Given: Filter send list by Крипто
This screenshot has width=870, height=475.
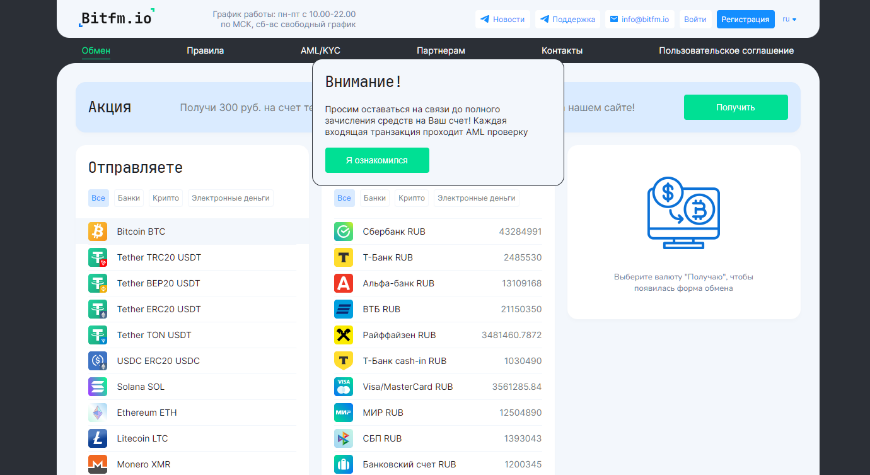Looking at the screenshot, I should 166,198.
